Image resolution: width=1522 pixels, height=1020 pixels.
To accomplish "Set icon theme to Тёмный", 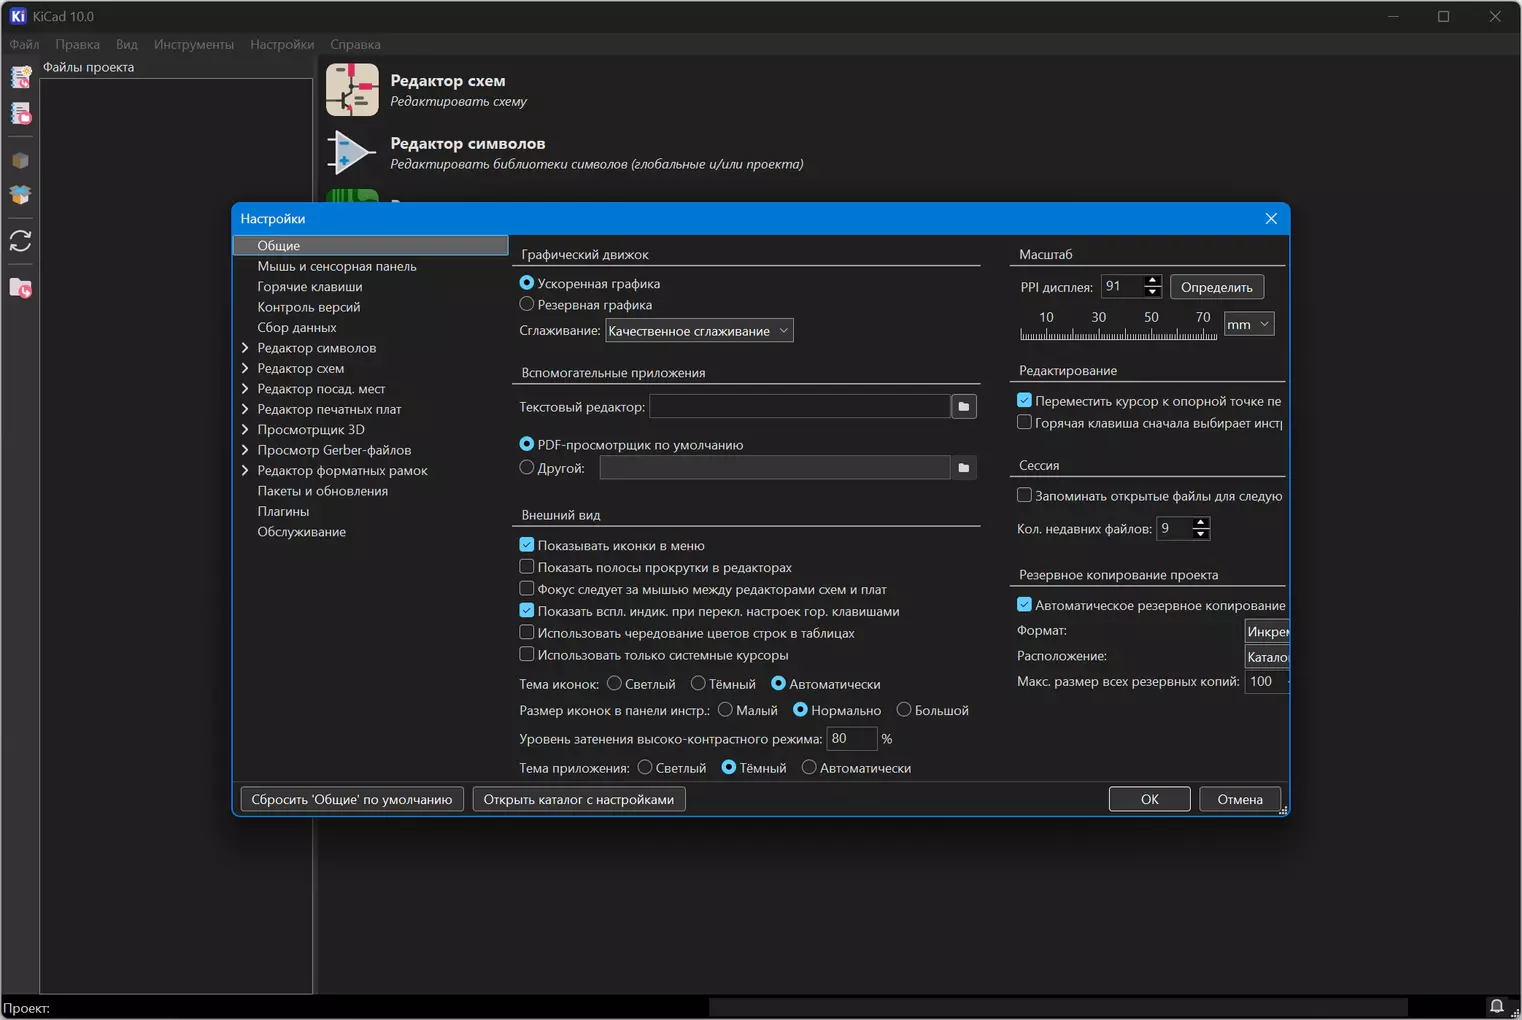I will 699,684.
